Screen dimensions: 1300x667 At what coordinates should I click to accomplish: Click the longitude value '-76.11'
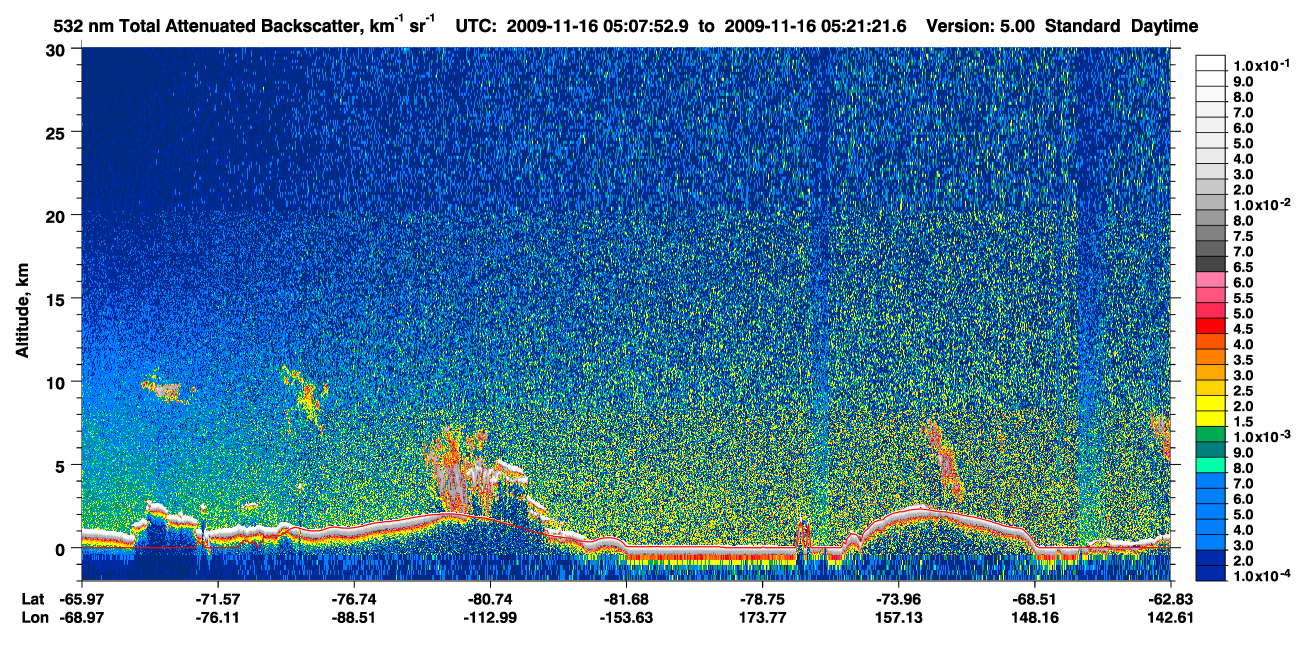pyautogui.click(x=218, y=618)
